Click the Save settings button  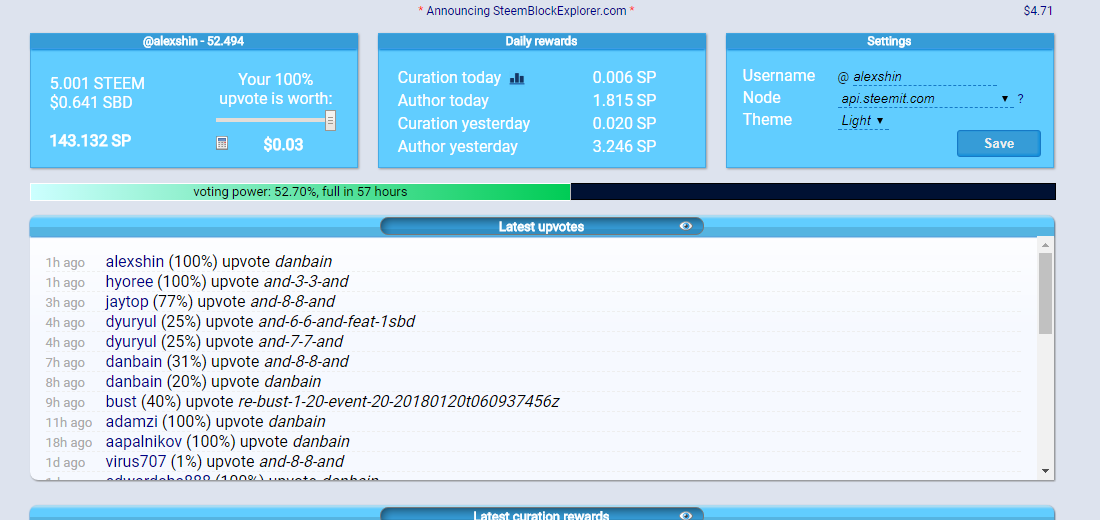[x=998, y=143]
